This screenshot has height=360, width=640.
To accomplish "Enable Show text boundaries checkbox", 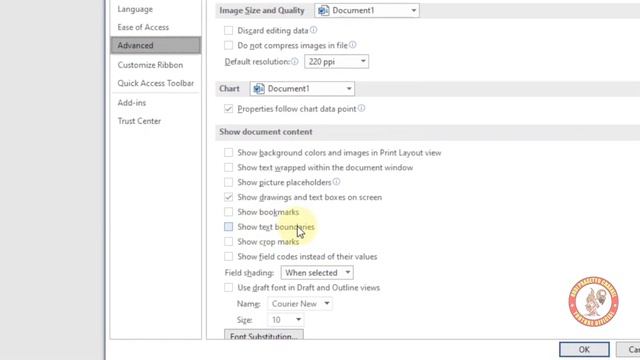I will [x=229, y=227].
